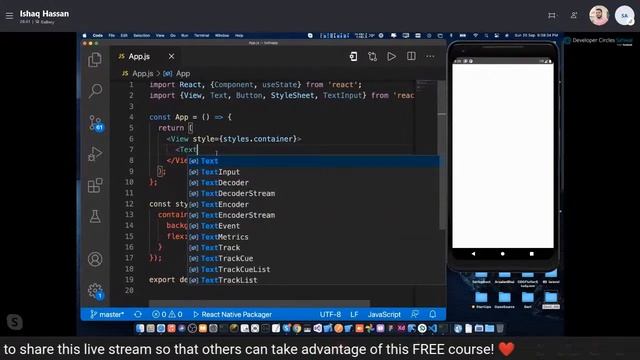
Task: Split the editor to the right
Action: coord(411,56)
